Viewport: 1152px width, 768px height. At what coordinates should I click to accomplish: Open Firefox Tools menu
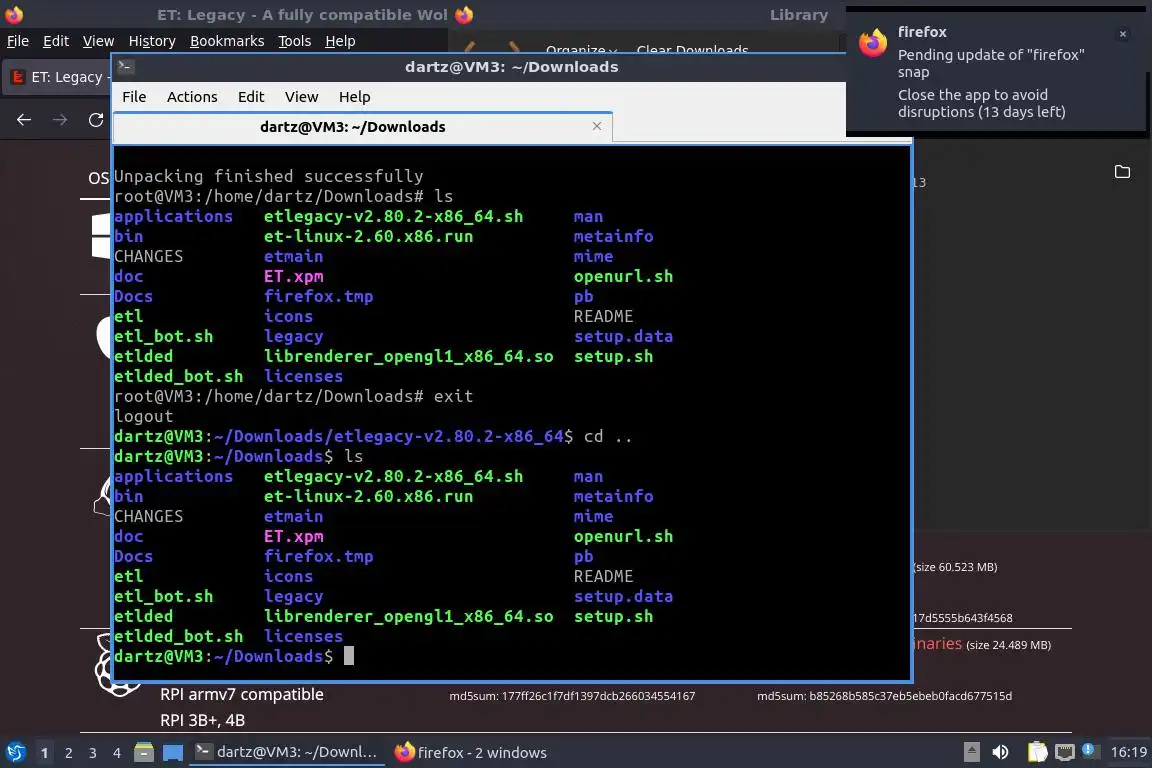[295, 41]
